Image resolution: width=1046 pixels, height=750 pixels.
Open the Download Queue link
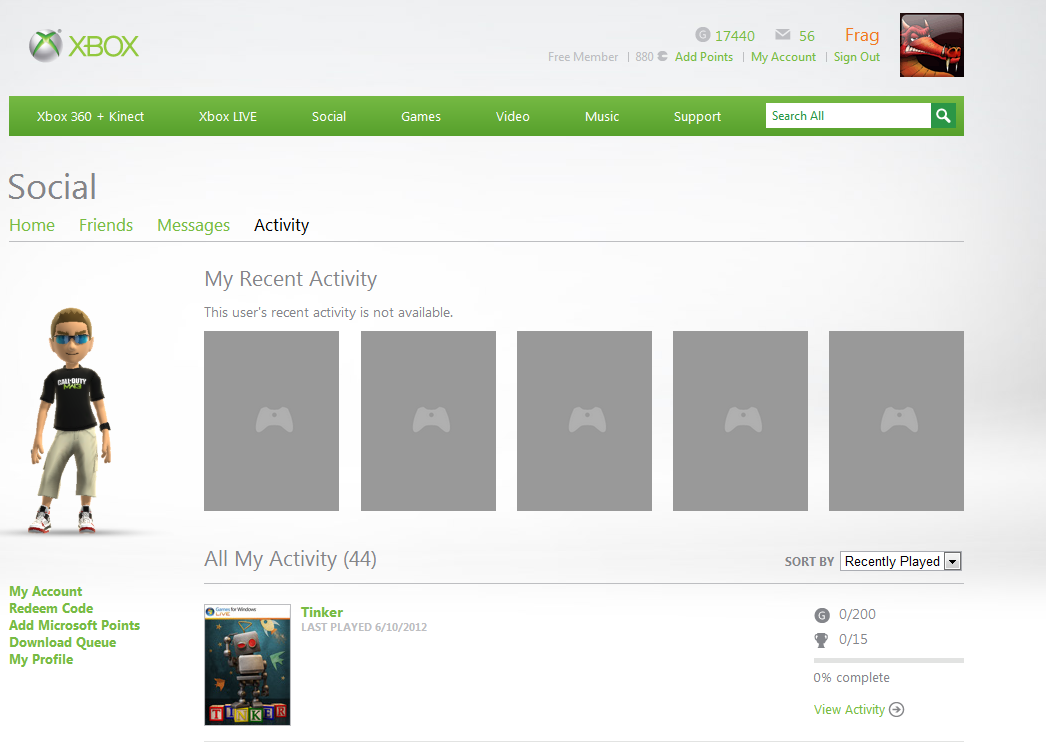click(x=63, y=642)
